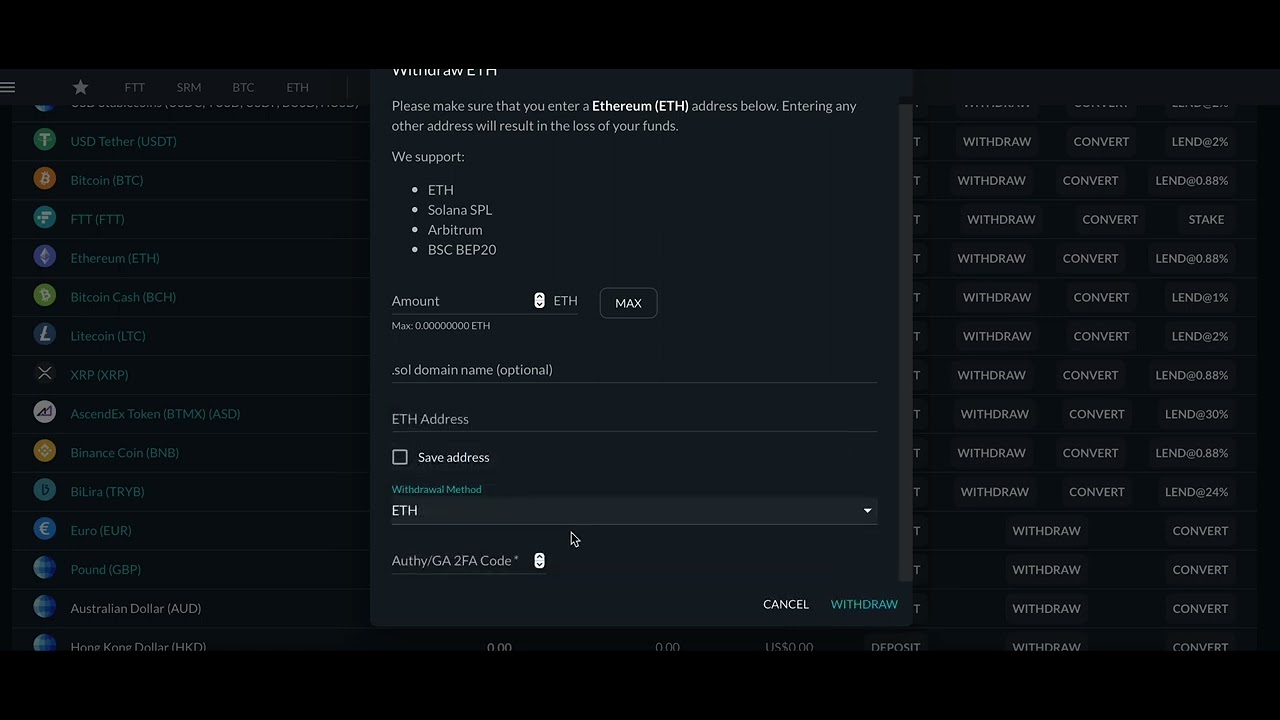Open the Withdrawal Method ETH dropdown

pos(634,510)
